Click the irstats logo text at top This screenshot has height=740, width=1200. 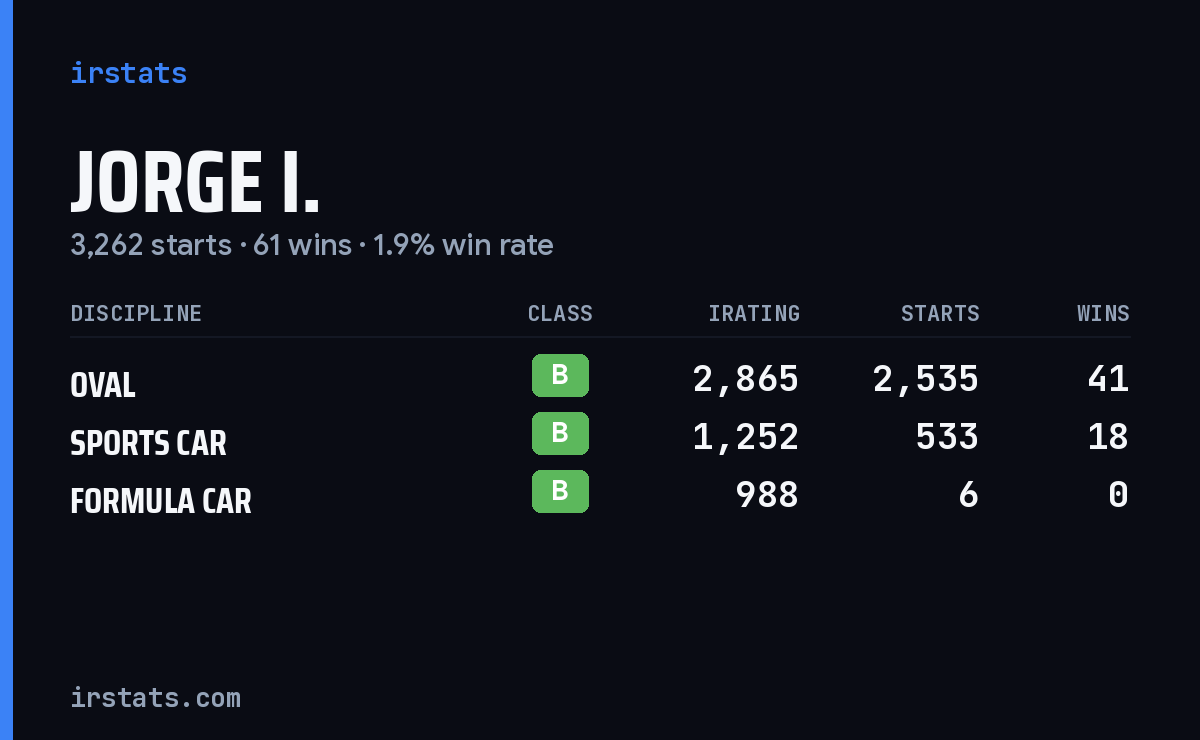click(x=128, y=73)
